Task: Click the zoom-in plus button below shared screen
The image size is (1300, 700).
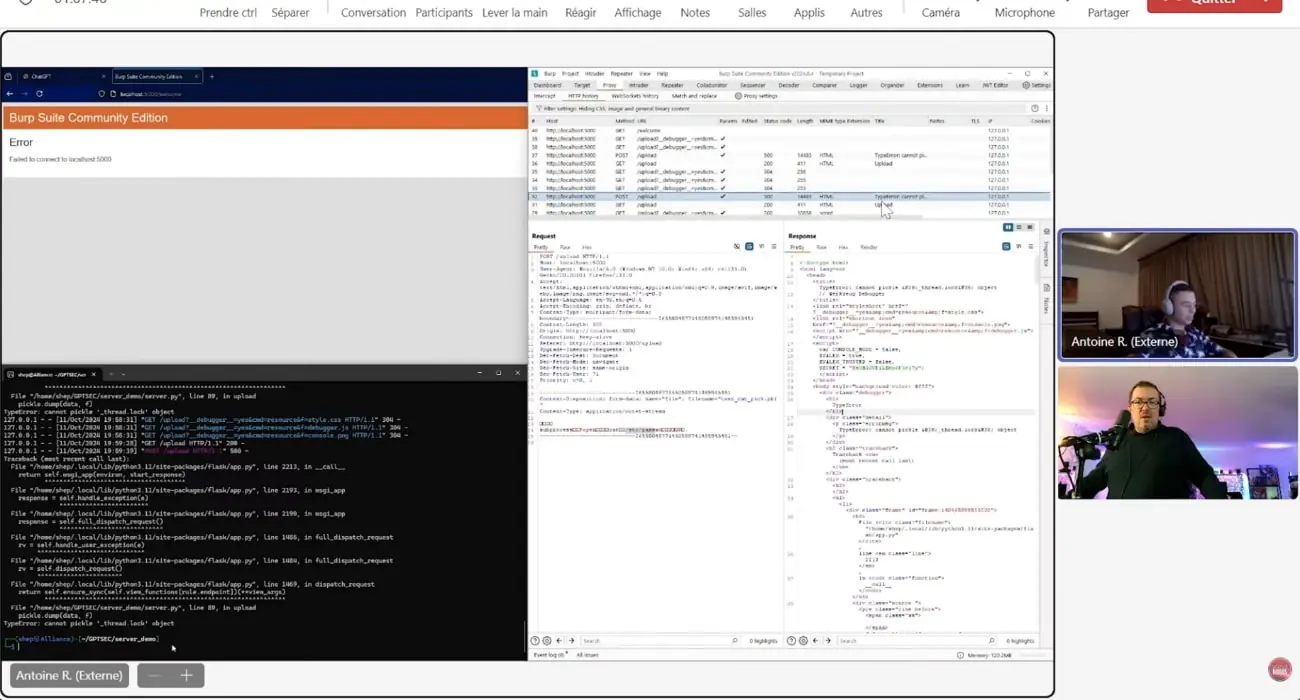Action: (x=186, y=675)
